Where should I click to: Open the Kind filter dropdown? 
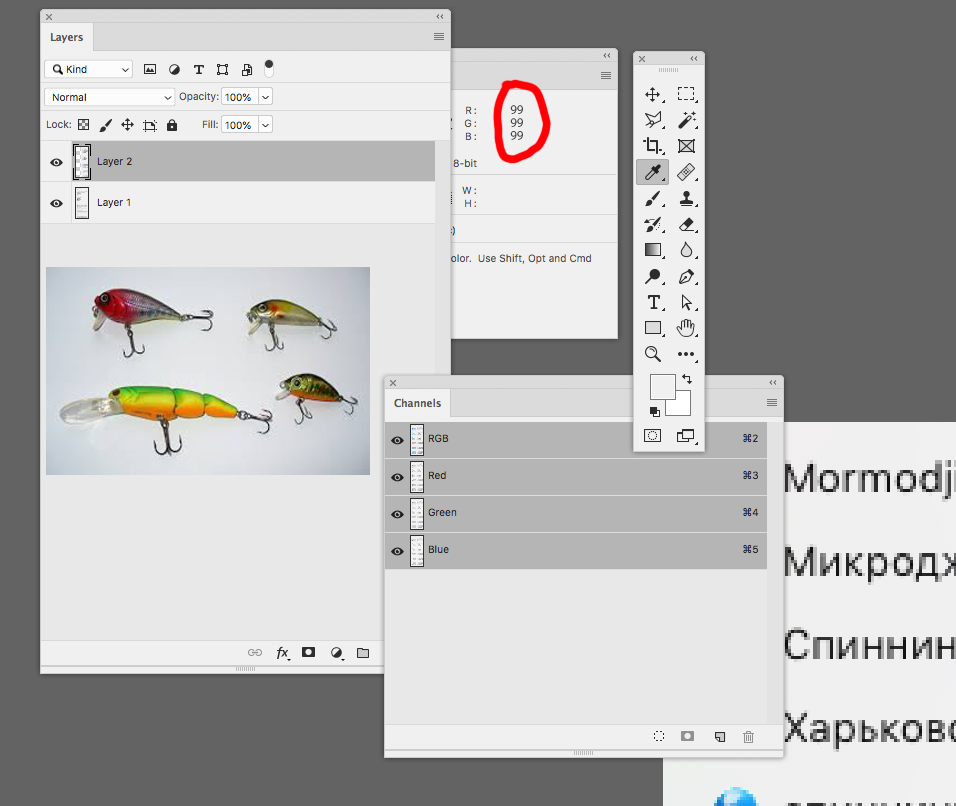(88, 69)
